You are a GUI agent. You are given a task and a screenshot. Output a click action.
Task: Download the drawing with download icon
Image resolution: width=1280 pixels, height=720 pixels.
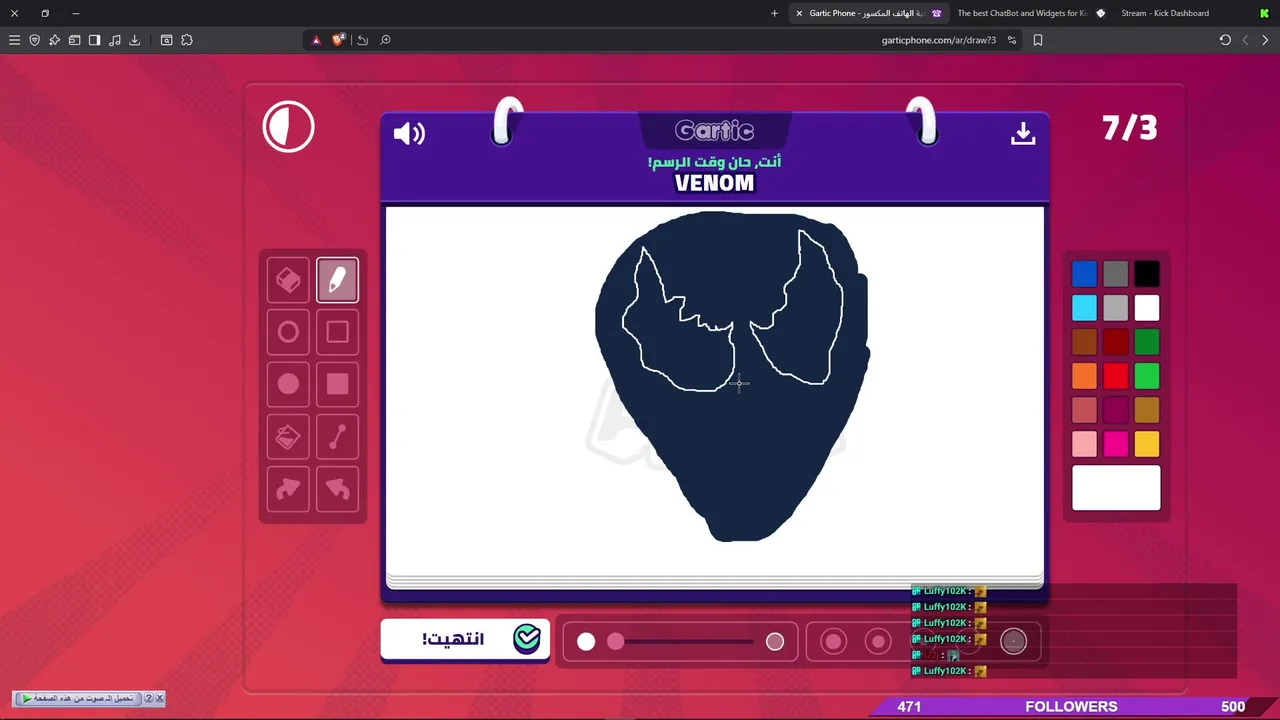(1022, 133)
